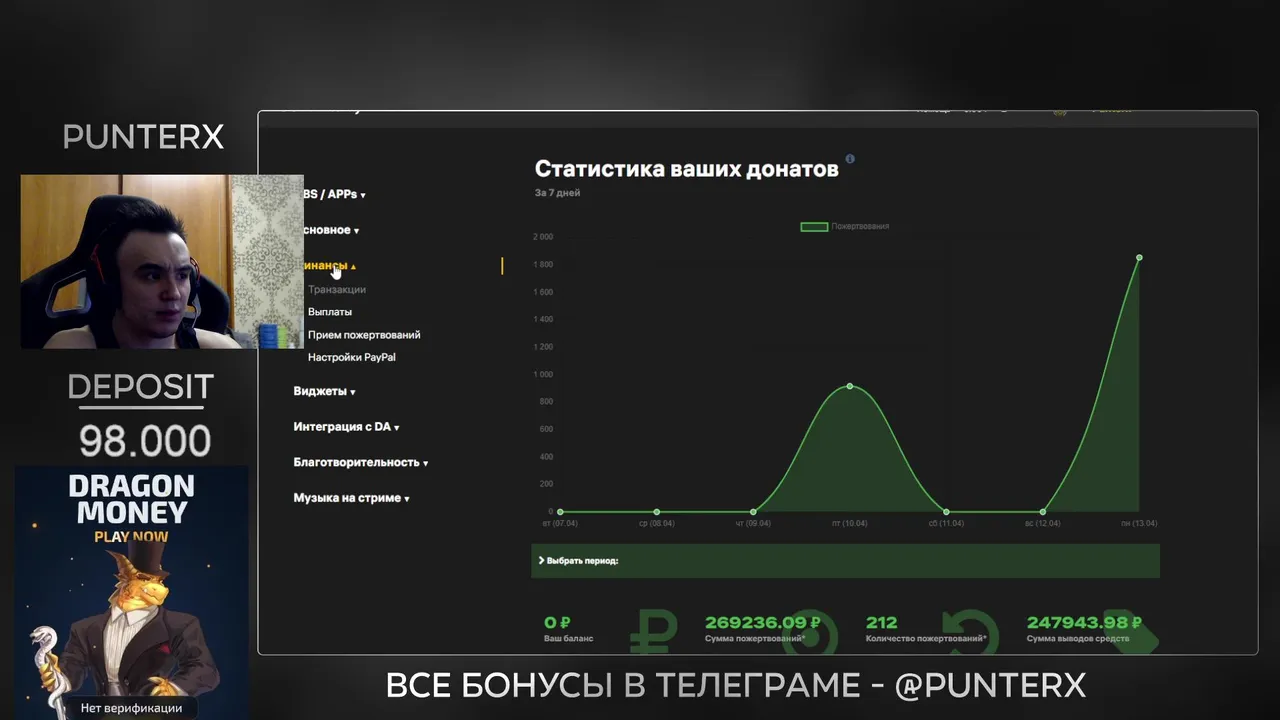The height and width of the screenshot is (720, 1280).
Task: Click the chart data point for ср (08.04)
Action: [x=657, y=512]
